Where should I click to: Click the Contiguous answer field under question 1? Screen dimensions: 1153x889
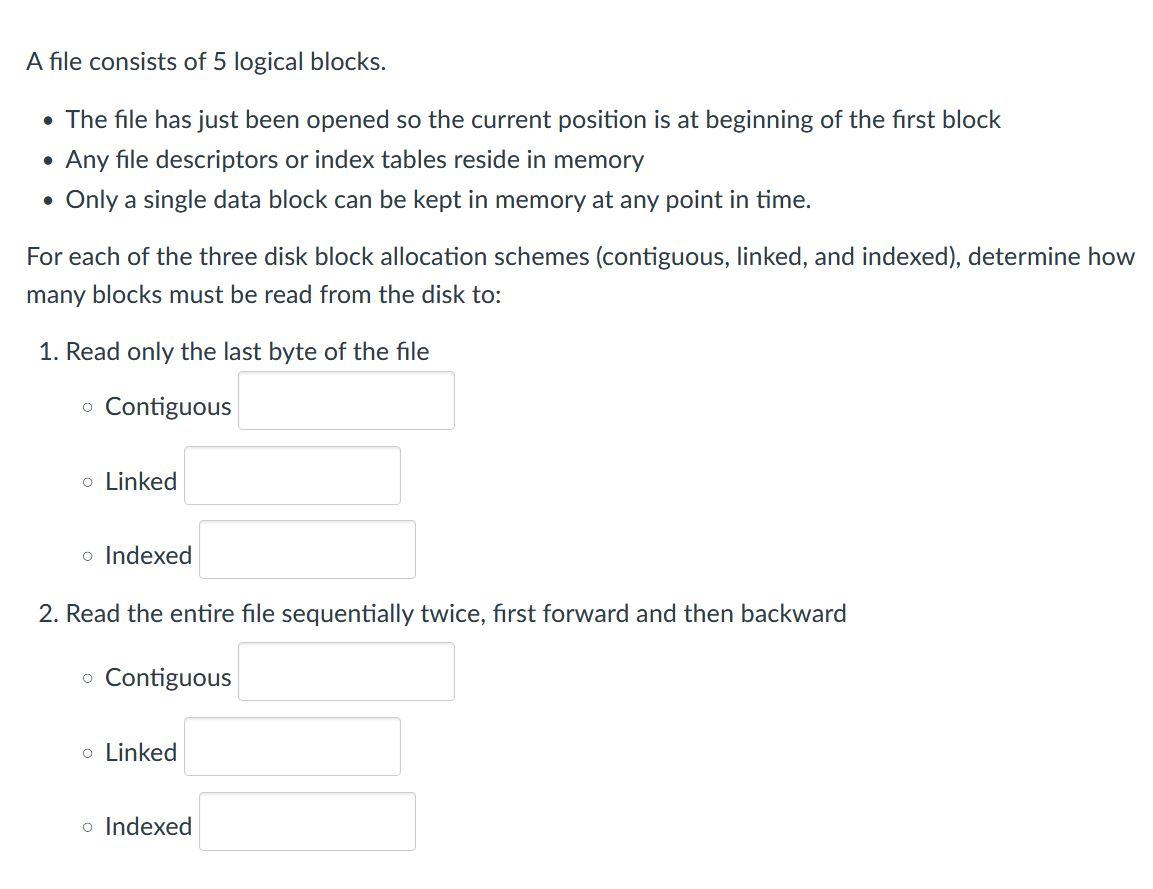pos(346,400)
